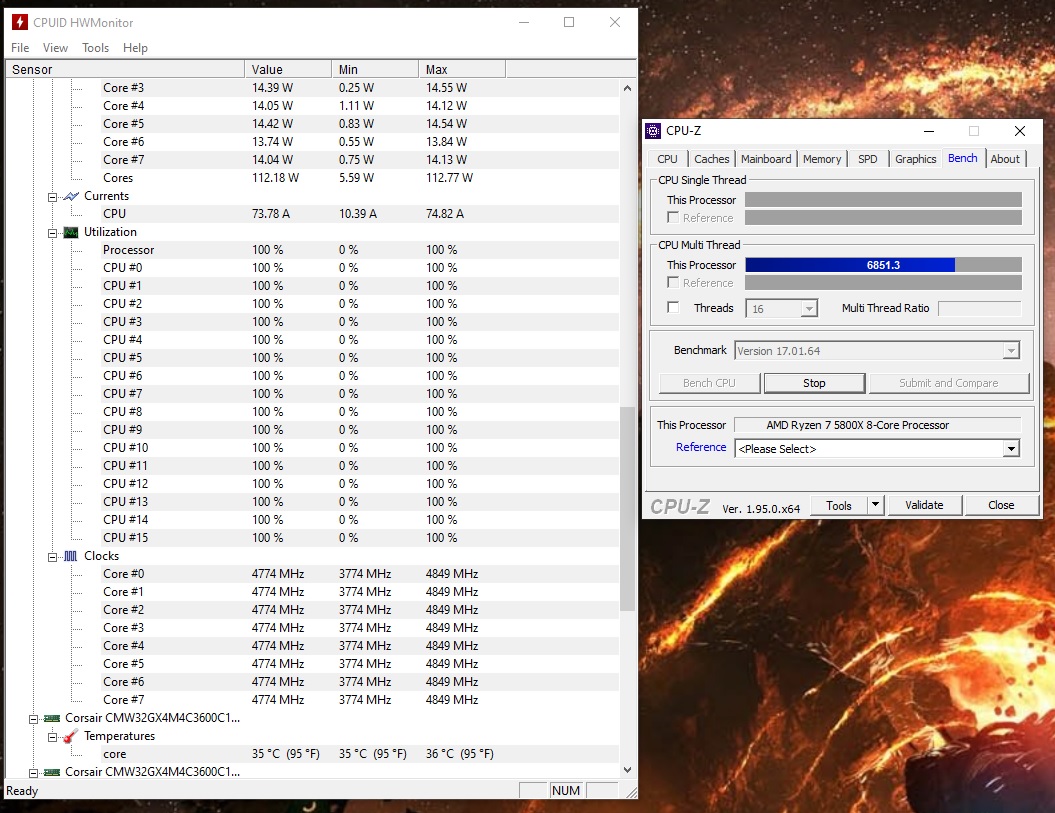Viewport: 1055px width, 813px height.
Task: Click the Multi Thread score bar 6851.3
Action: click(883, 265)
